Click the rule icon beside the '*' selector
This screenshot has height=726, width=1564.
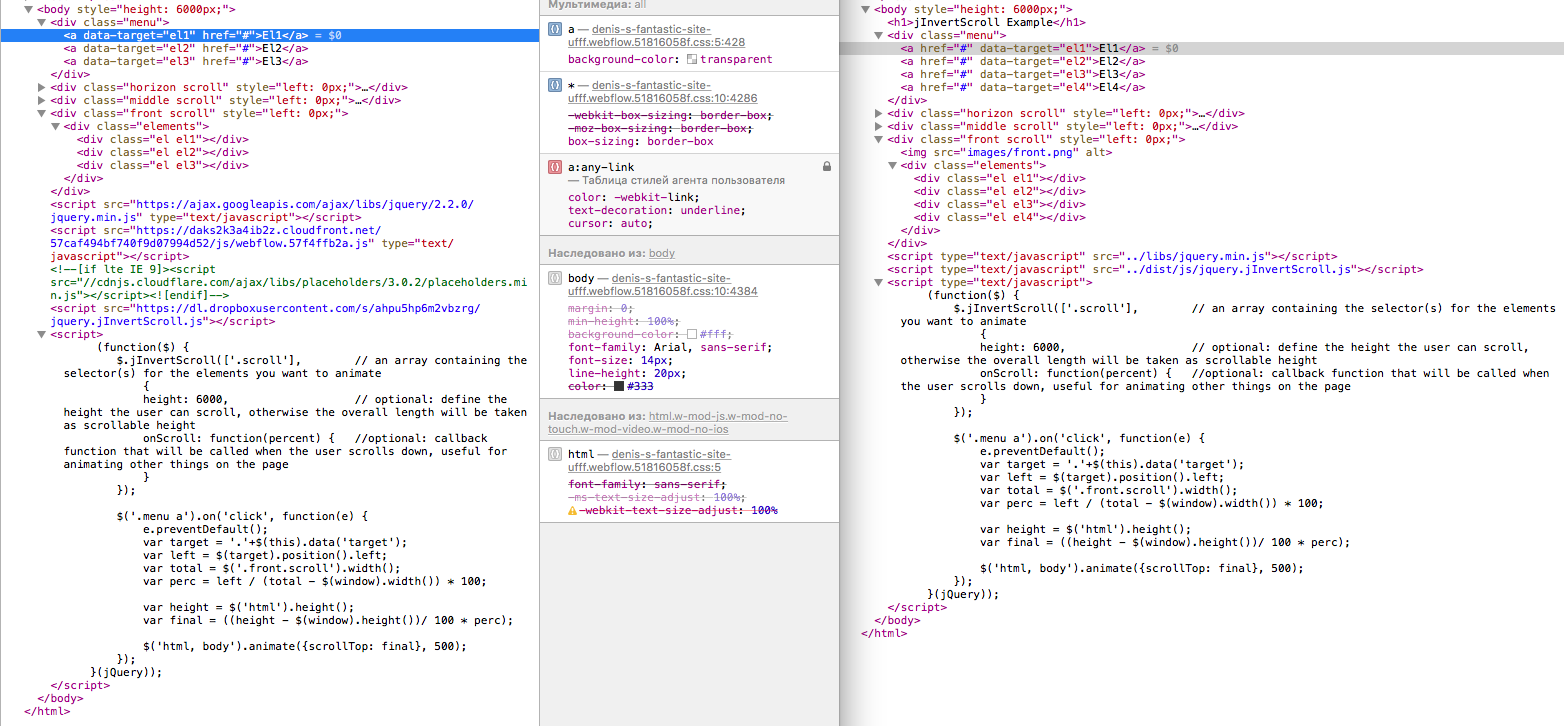(x=555, y=86)
